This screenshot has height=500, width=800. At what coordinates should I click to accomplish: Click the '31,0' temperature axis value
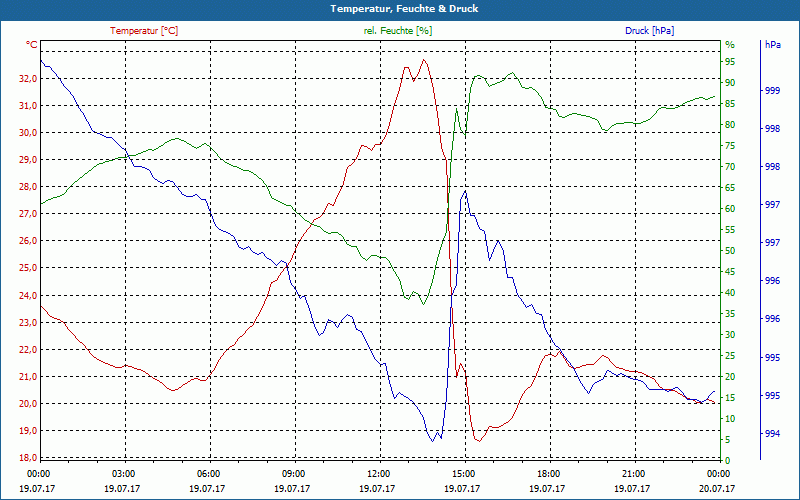29,106
